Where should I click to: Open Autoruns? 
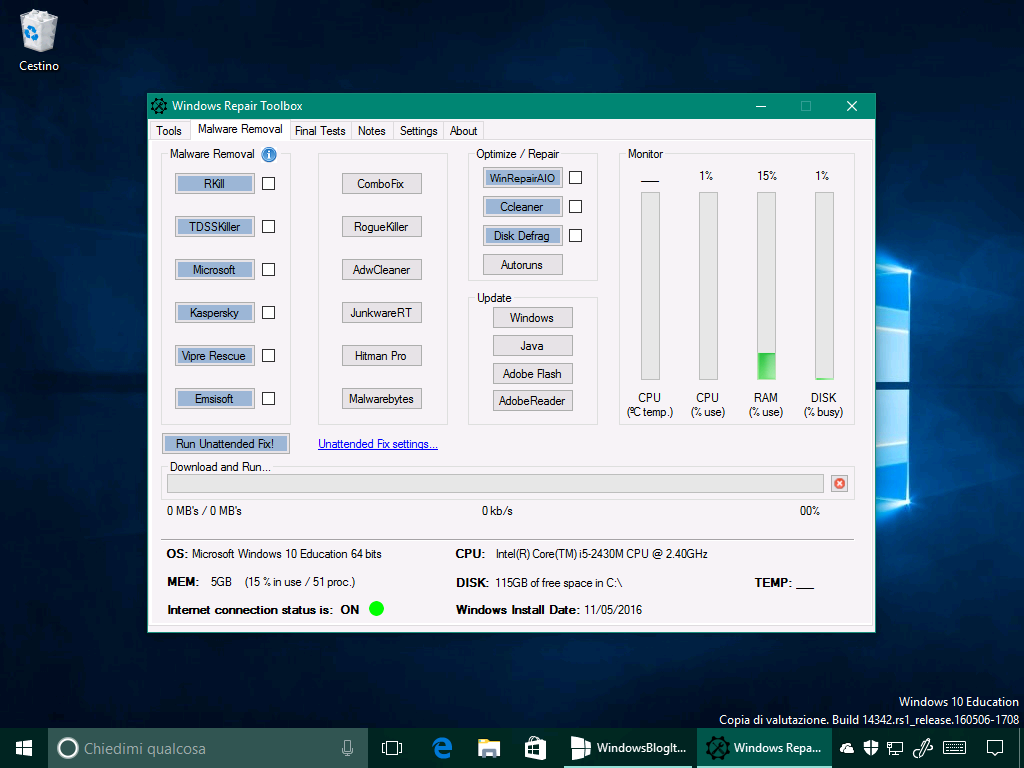point(522,264)
